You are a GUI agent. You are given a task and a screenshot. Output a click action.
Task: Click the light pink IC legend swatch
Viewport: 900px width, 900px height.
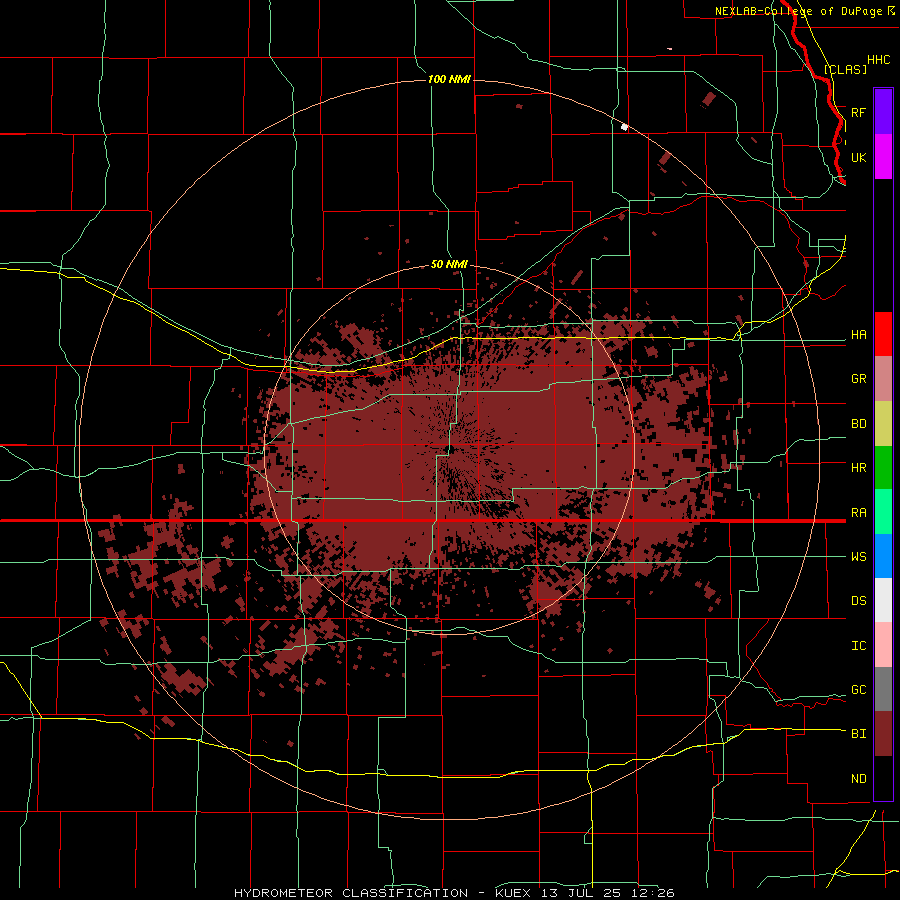click(883, 645)
